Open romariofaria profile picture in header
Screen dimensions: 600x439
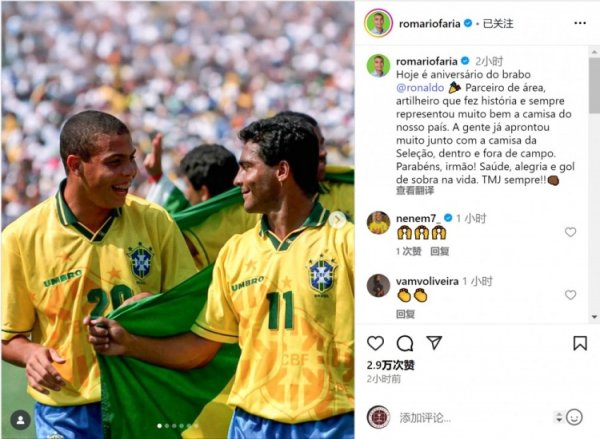378,23
